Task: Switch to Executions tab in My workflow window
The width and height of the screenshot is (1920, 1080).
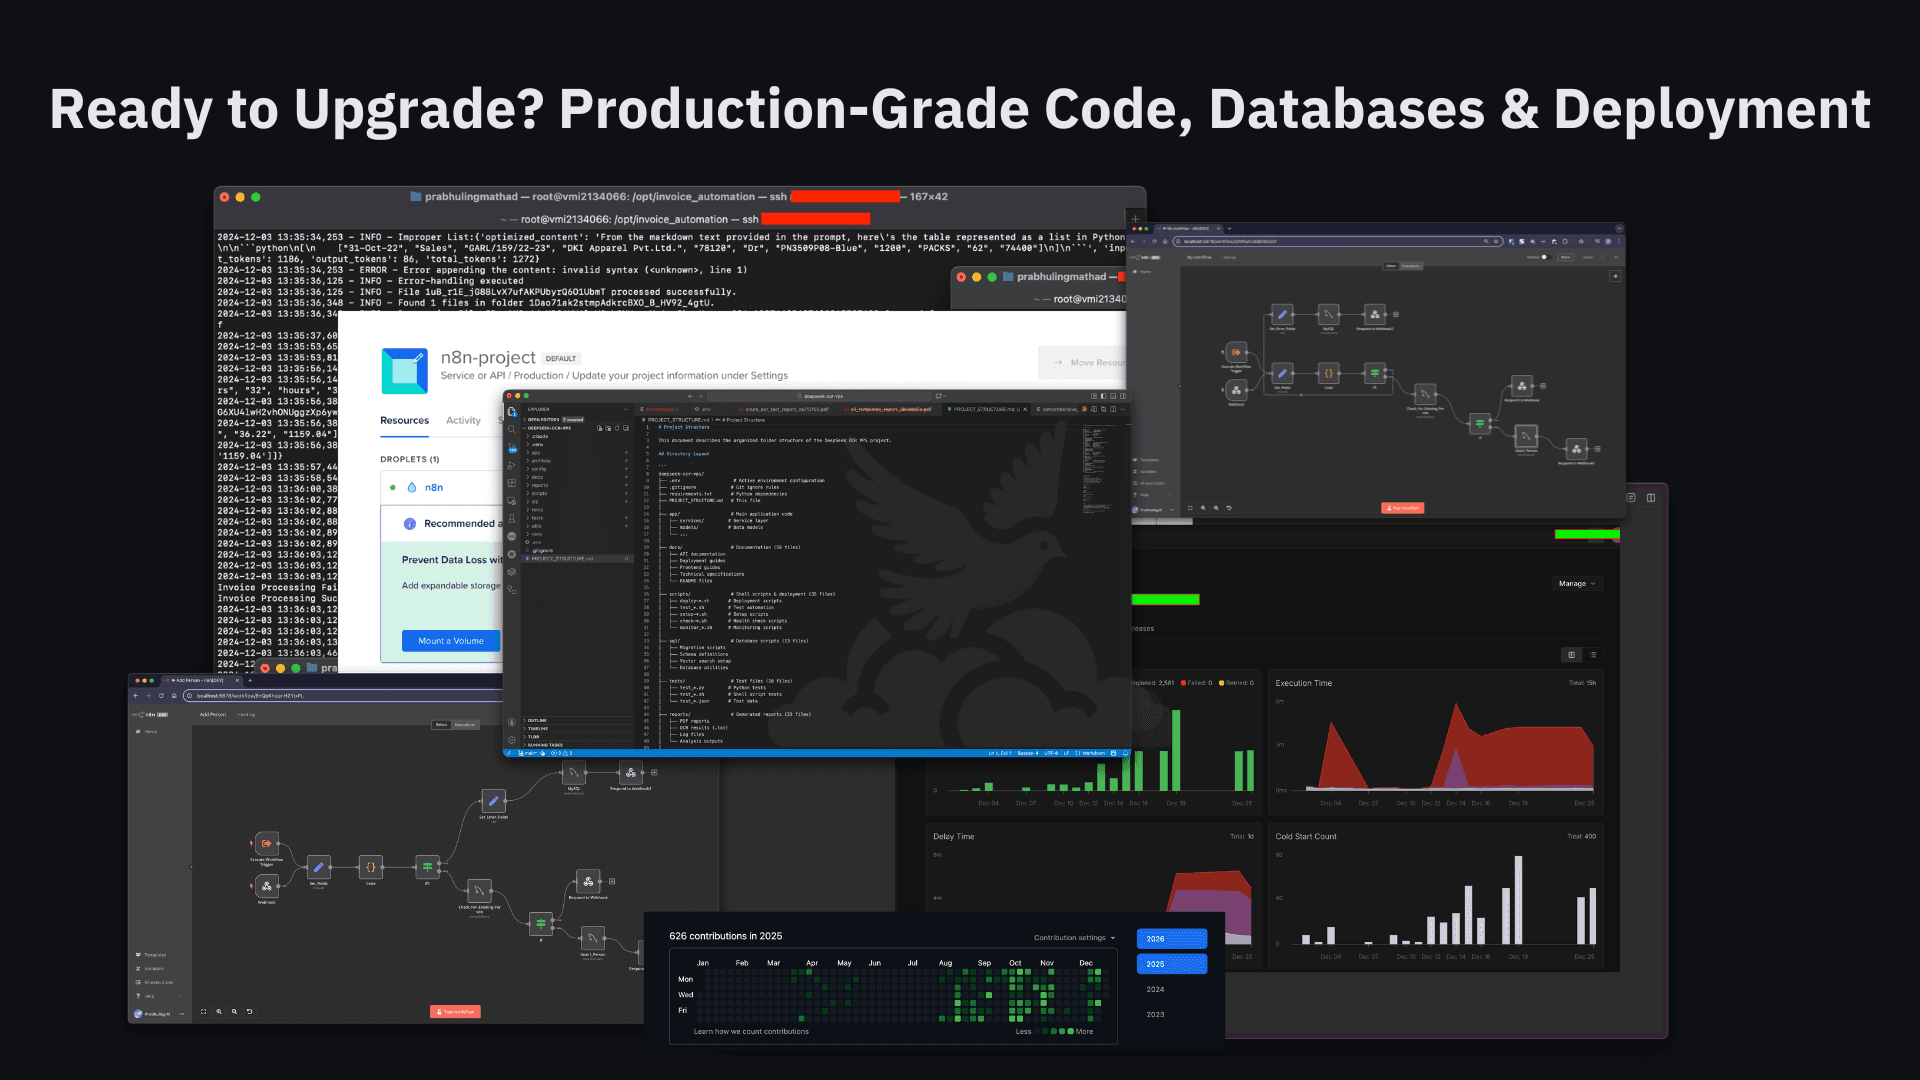Action: 1411,266
